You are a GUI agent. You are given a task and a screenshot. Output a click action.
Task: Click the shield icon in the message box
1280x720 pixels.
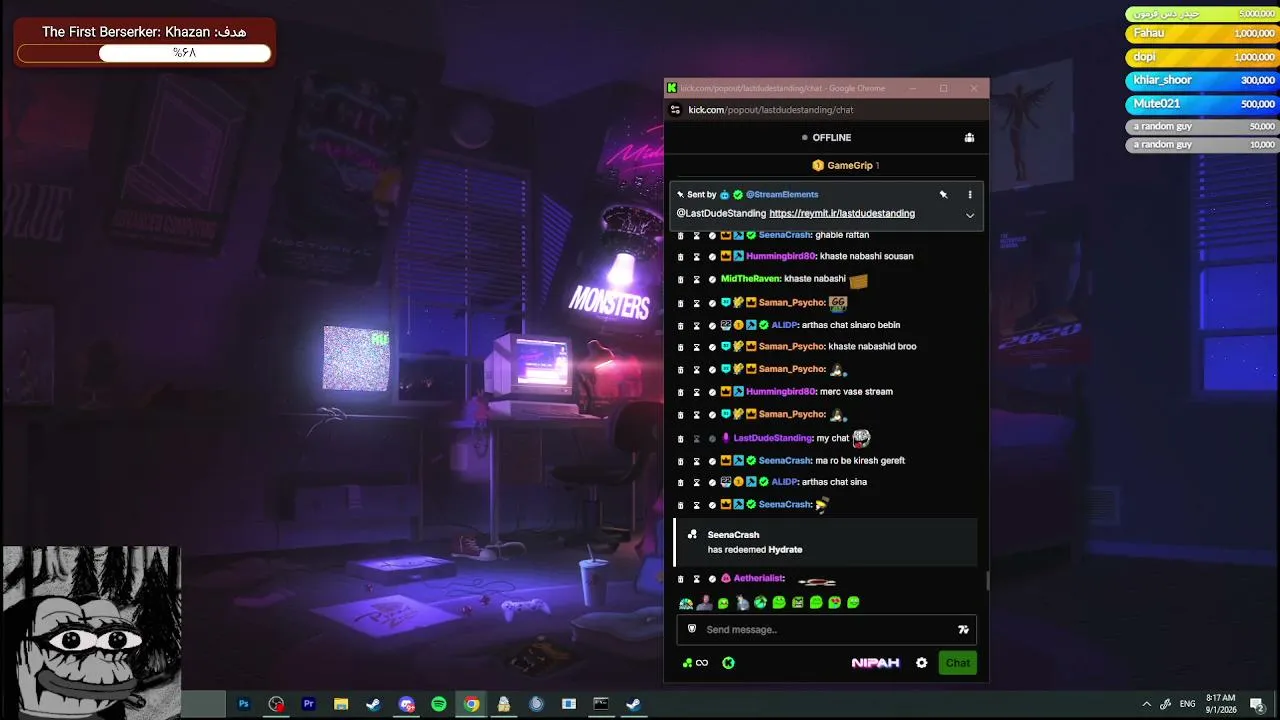click(692, 629)
